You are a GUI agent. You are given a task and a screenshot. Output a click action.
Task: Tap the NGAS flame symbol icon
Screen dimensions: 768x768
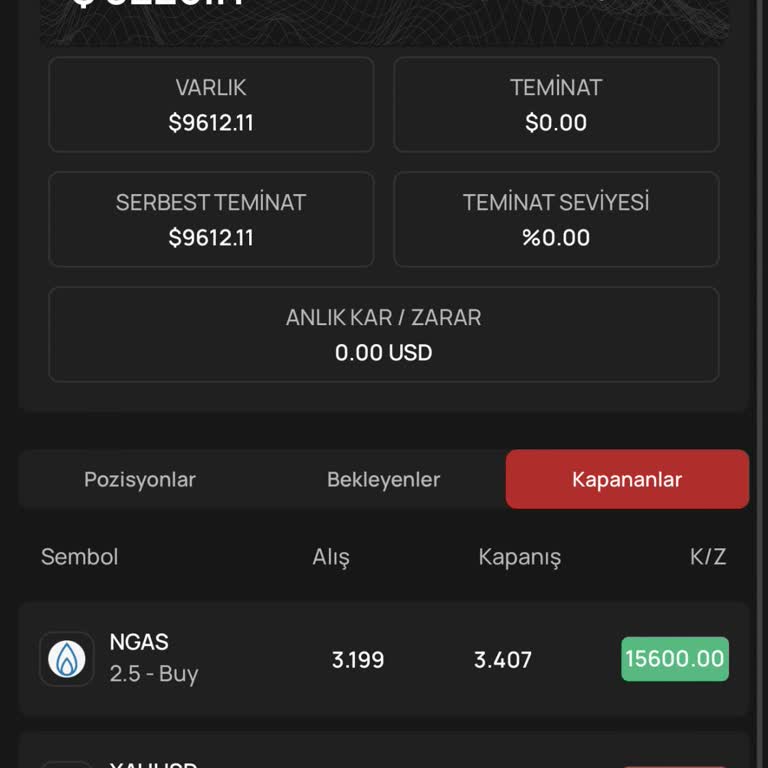pos(67,659)
